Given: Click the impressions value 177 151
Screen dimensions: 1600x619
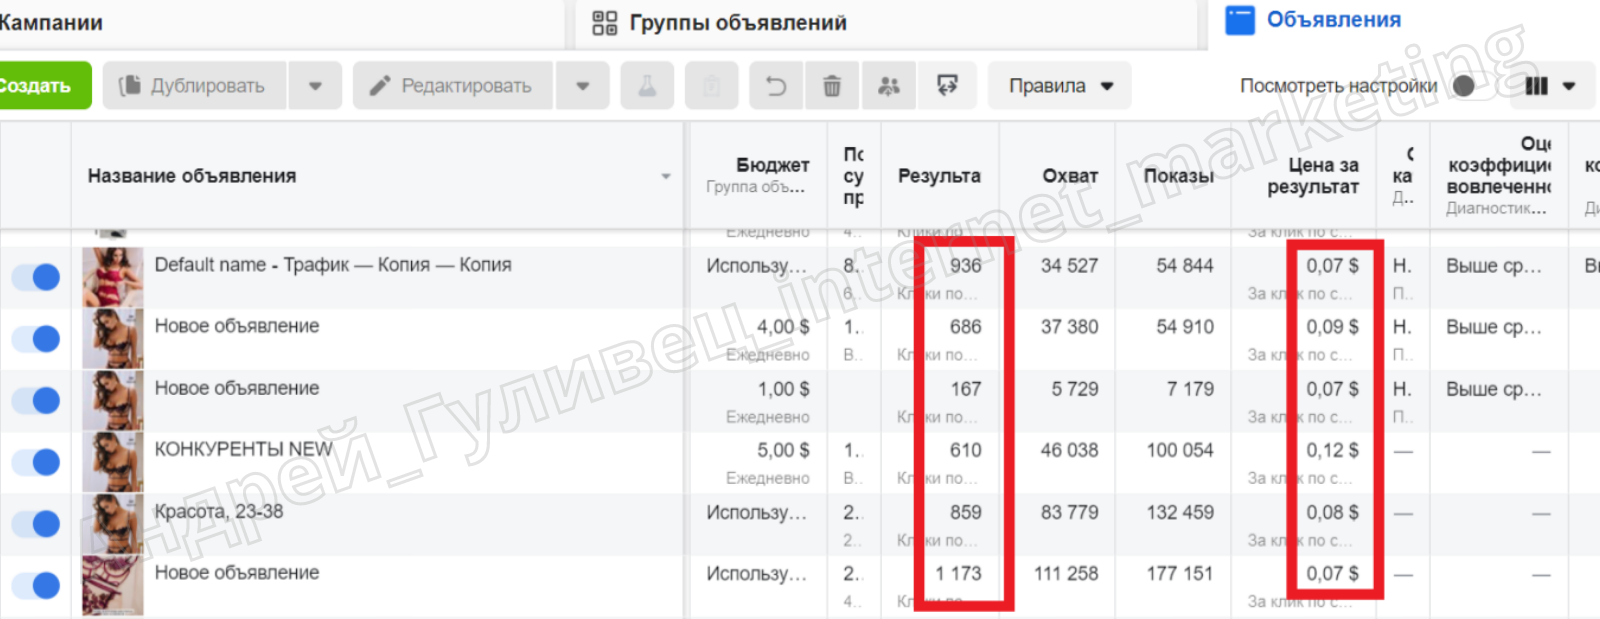Looking at the screenshot, I should pos(1180,574).
